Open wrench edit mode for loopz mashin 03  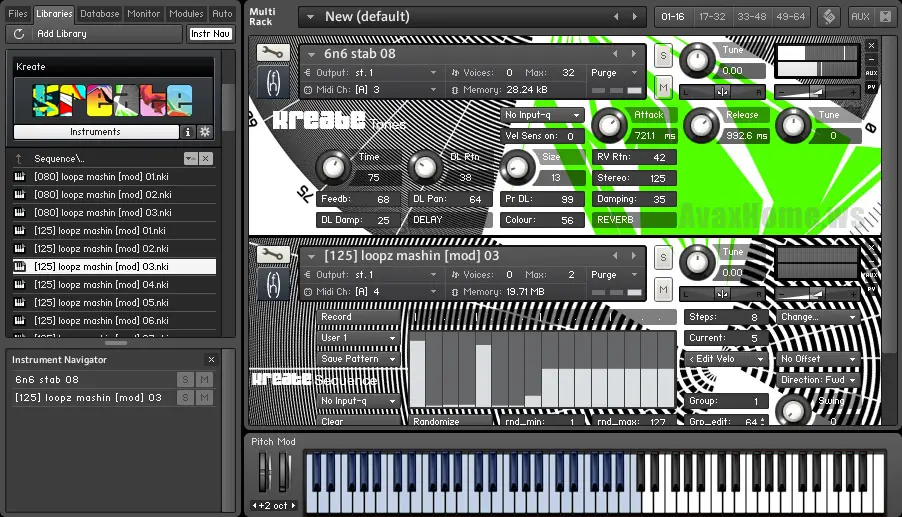[273, 254]
